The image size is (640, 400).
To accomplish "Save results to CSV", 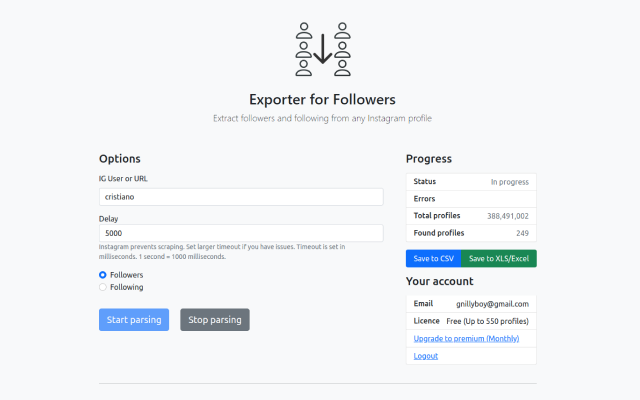I will tap(434, 259).
